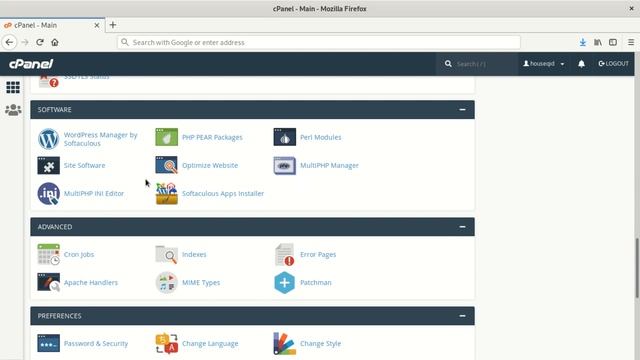Open the Site Software link
This screenshot has height=360, width=640.
click(x=84, y=165)
